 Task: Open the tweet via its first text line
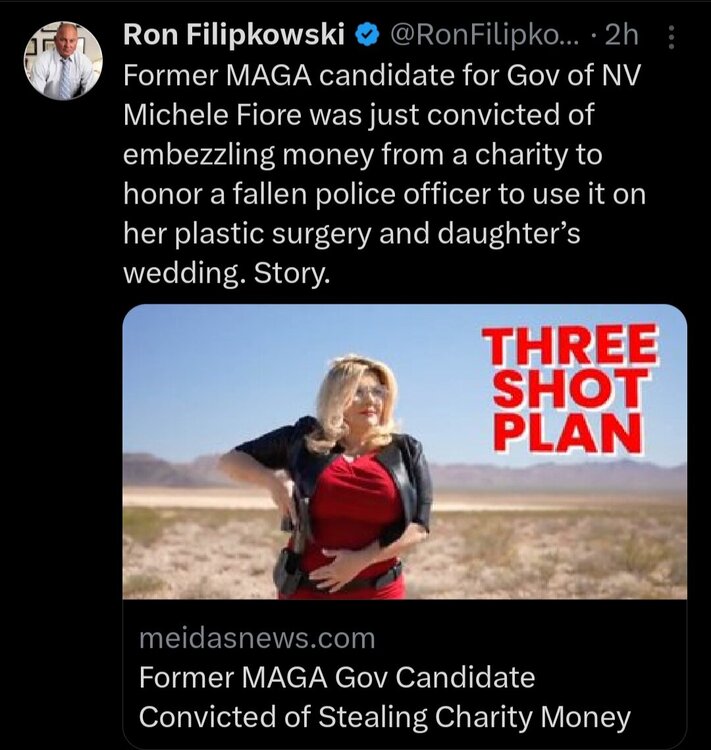[x=381, y=75]
